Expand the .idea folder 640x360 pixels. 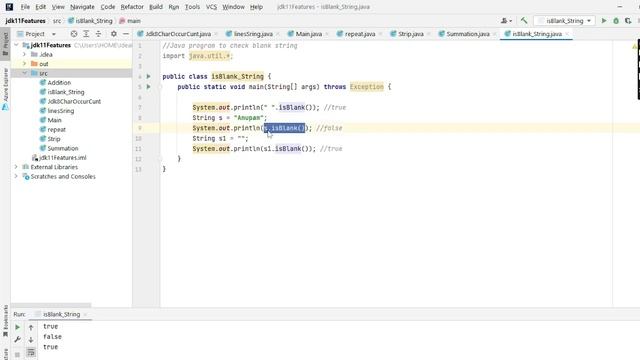(24, 54)
